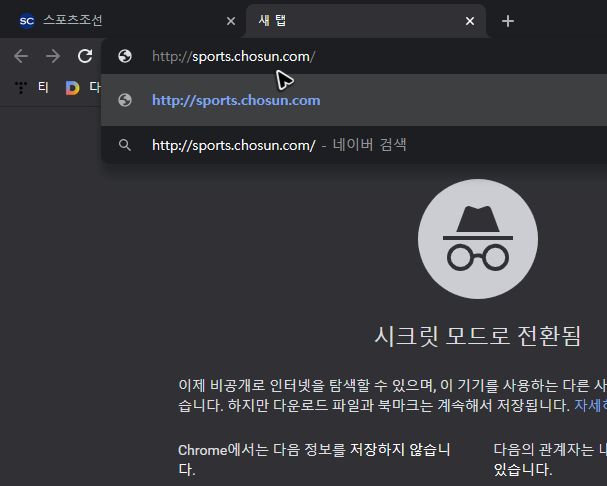The width and height of the screenshot is (607, 486).
Task: Open the 티 bookmark
Action: pyautogui.click(x=32, y=88)
